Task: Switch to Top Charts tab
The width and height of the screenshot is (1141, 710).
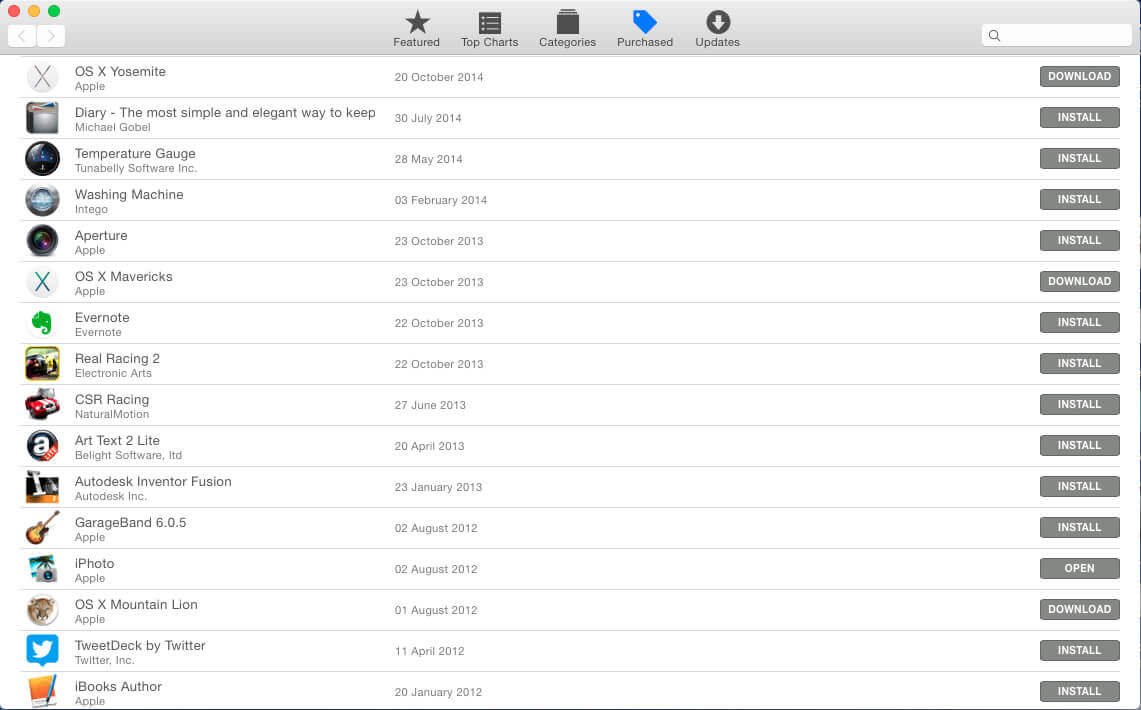Action: tap(490, 29)
